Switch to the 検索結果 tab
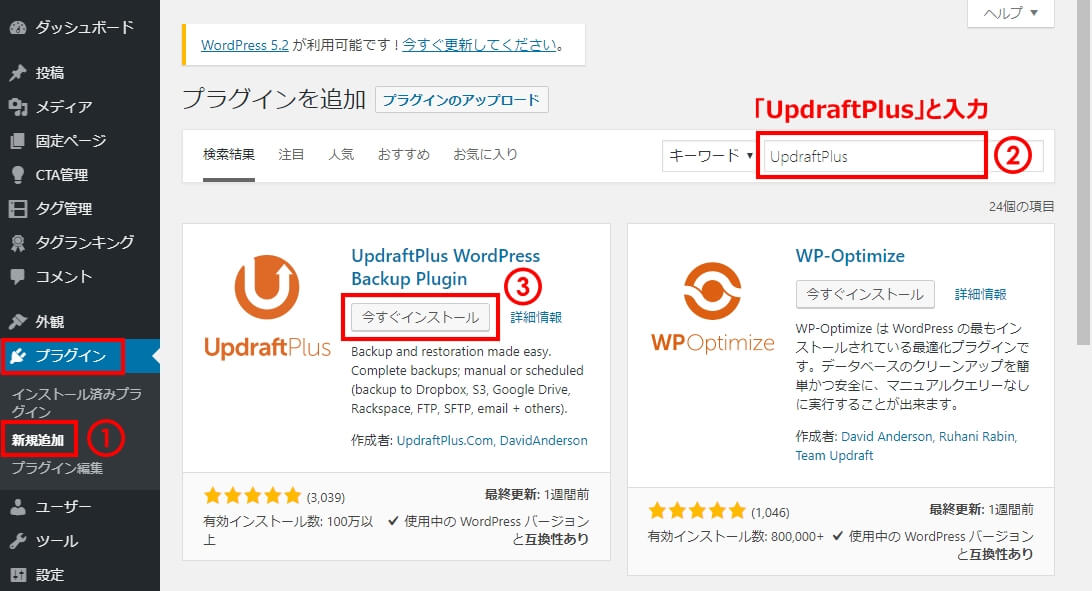Image resolution: width=1092 pixels, height=591 pixels. pyautogui.click(x=228, y=155)
